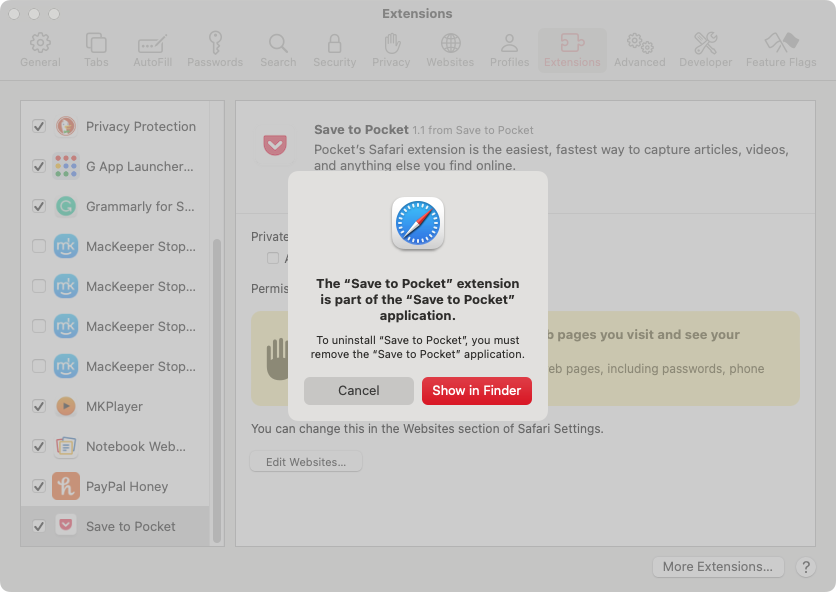Click the large Pocket icon in details
Screen dimensions: 836x592
[x=275, y=145]
